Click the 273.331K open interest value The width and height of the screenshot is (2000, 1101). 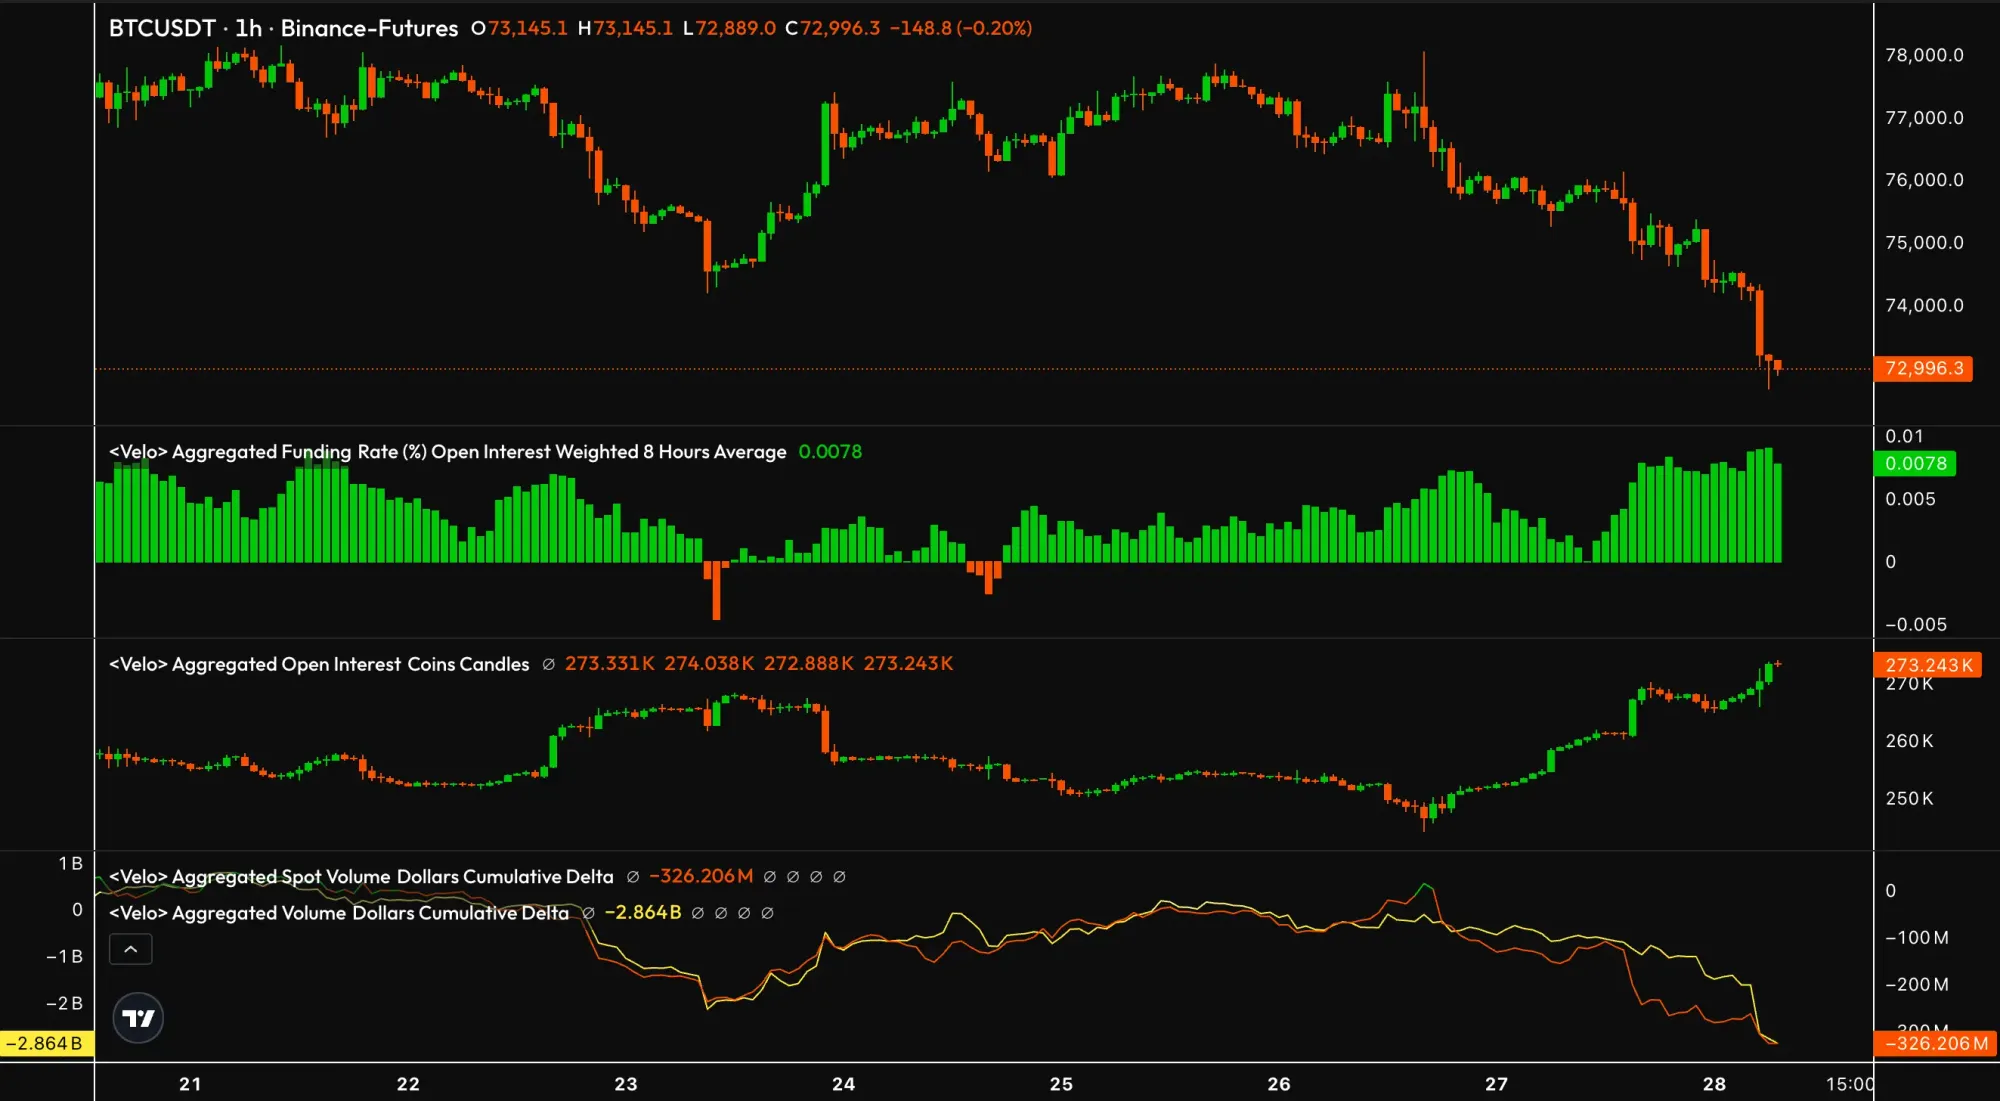coord(610,664)
